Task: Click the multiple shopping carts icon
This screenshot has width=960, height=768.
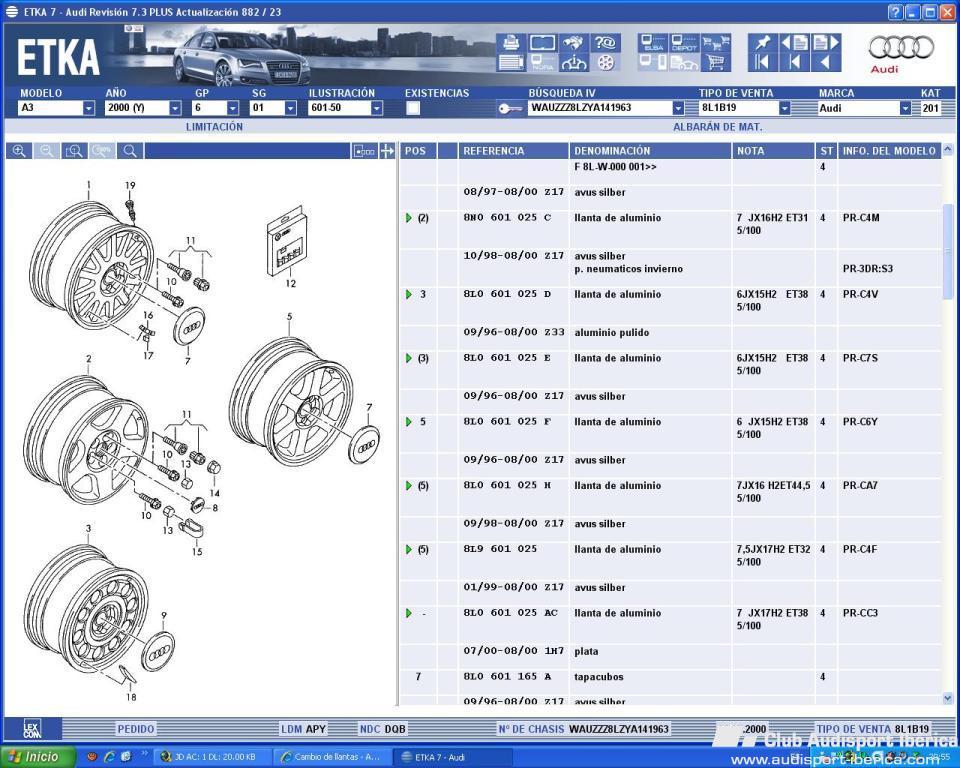Action: tap(716, 42)
